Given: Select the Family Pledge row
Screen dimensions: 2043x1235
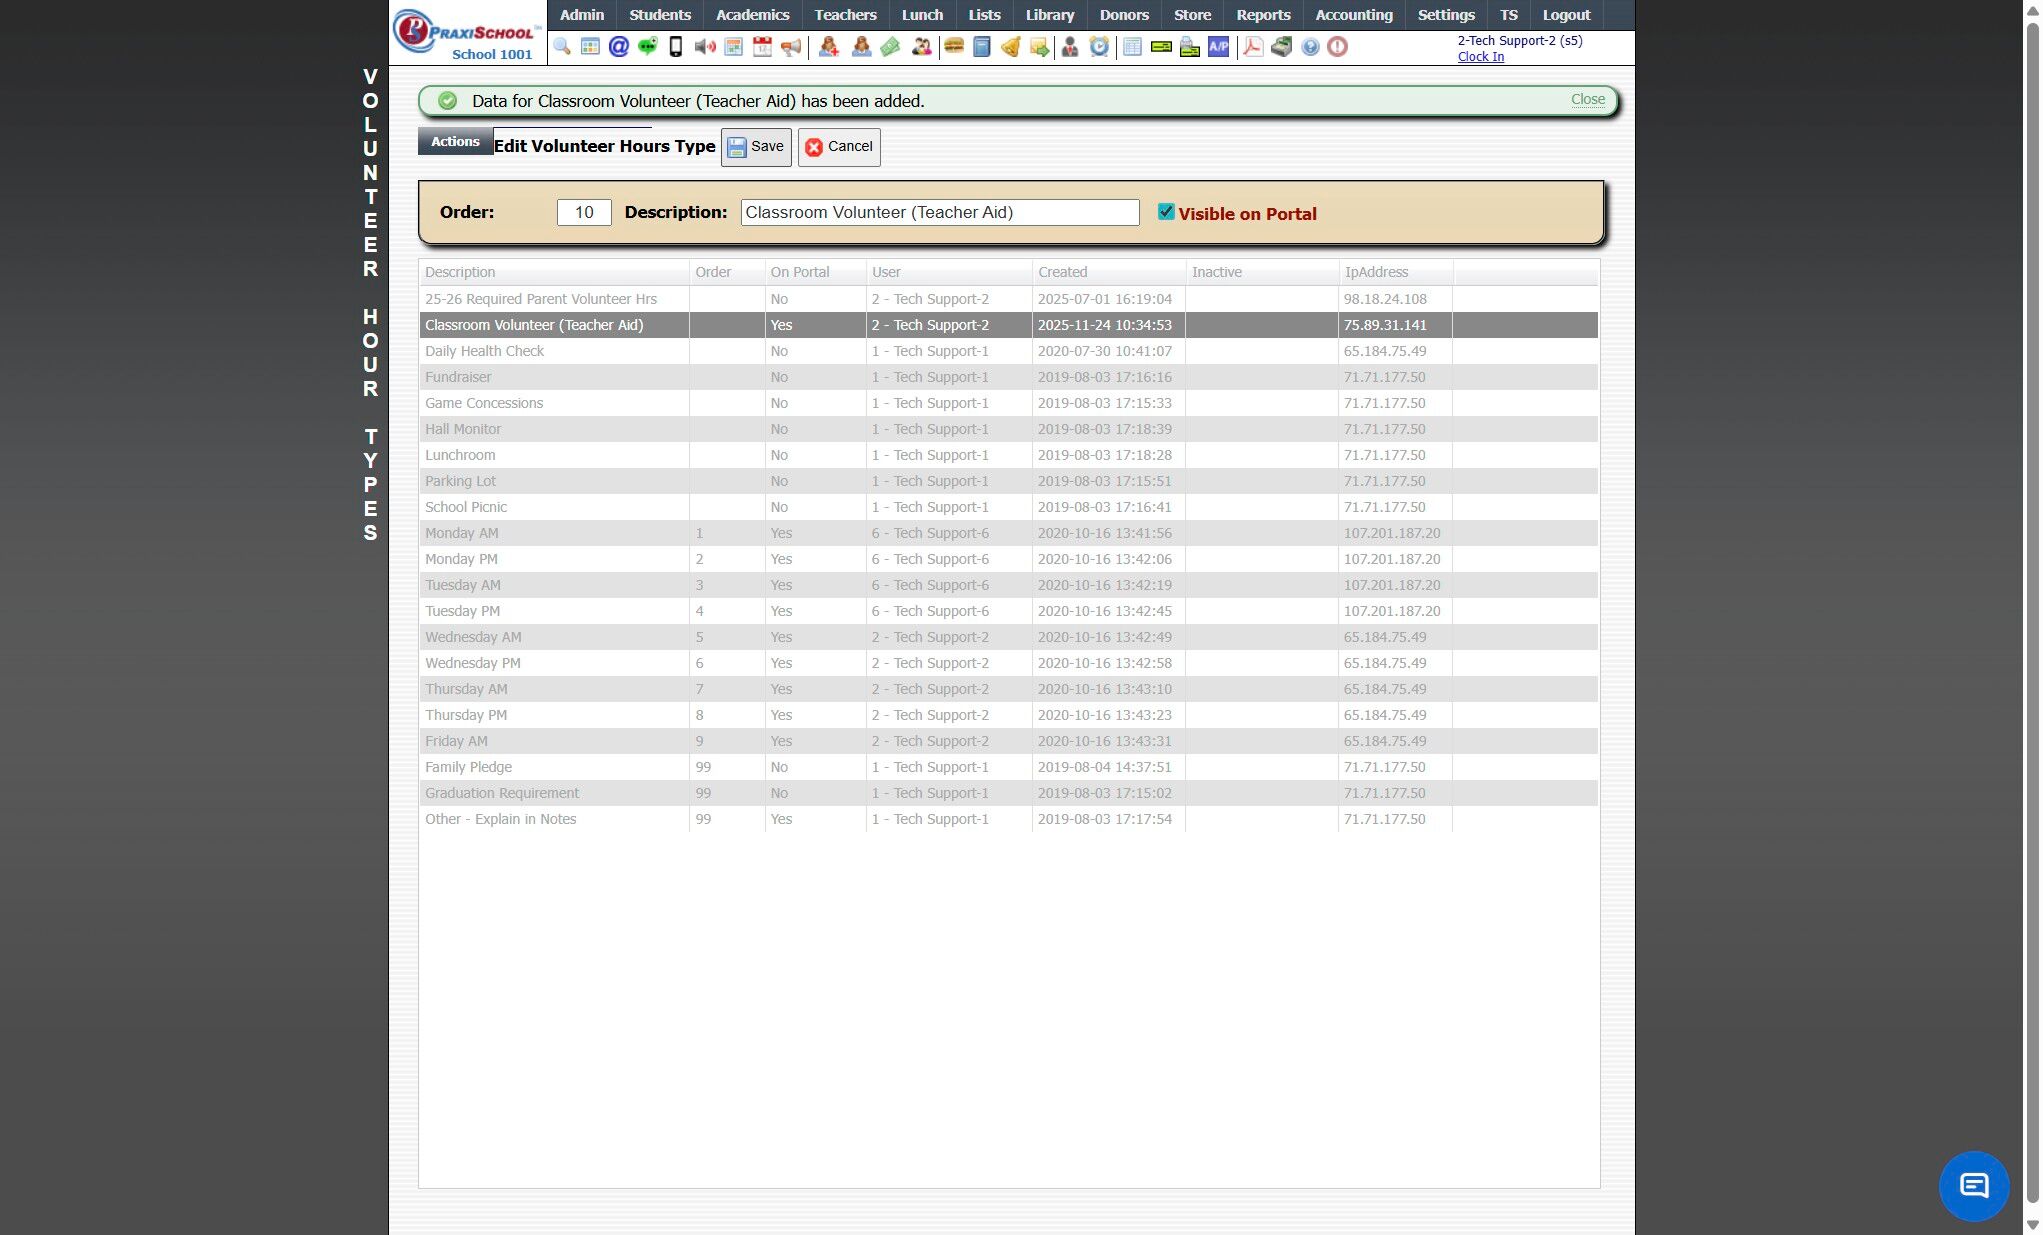Looking at the screenshot, I should (468, 767).
